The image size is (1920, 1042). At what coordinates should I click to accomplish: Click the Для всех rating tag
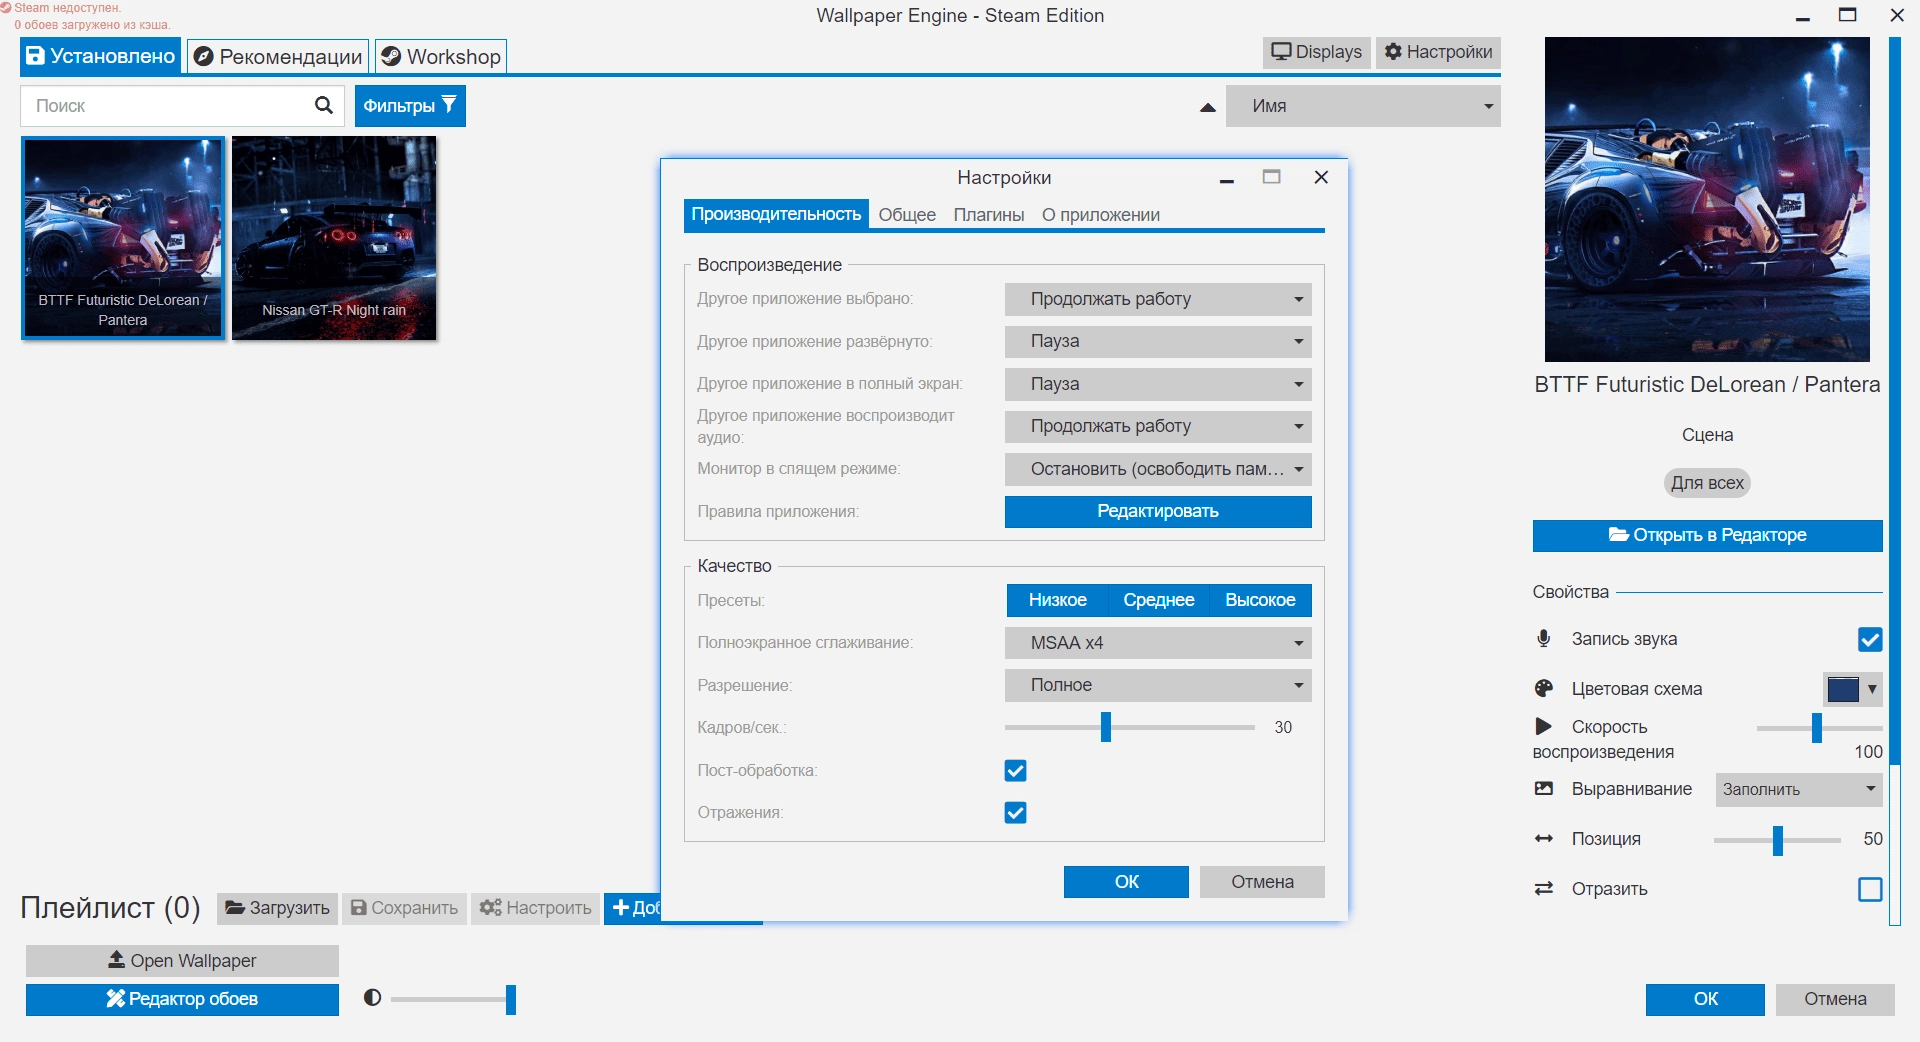pos(1707,483)
